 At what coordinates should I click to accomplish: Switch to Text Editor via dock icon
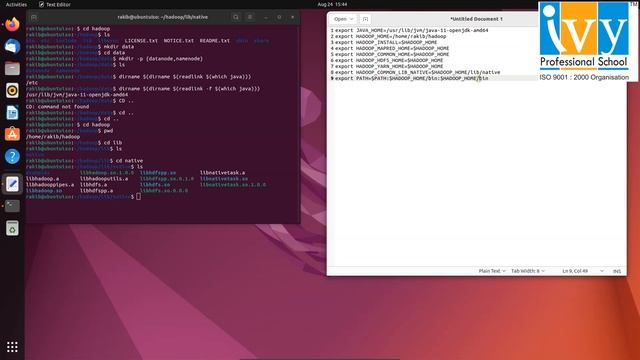point(12,184)
